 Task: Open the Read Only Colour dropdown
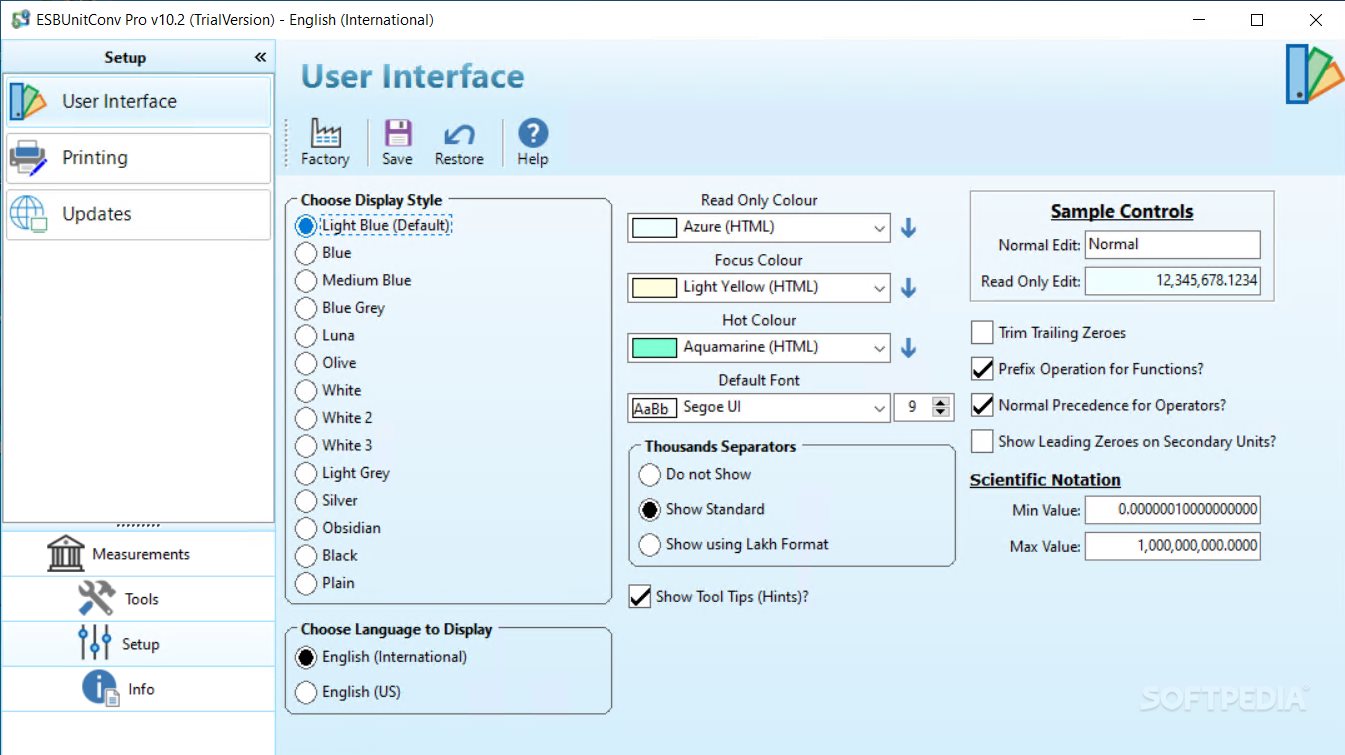[879, 228]
